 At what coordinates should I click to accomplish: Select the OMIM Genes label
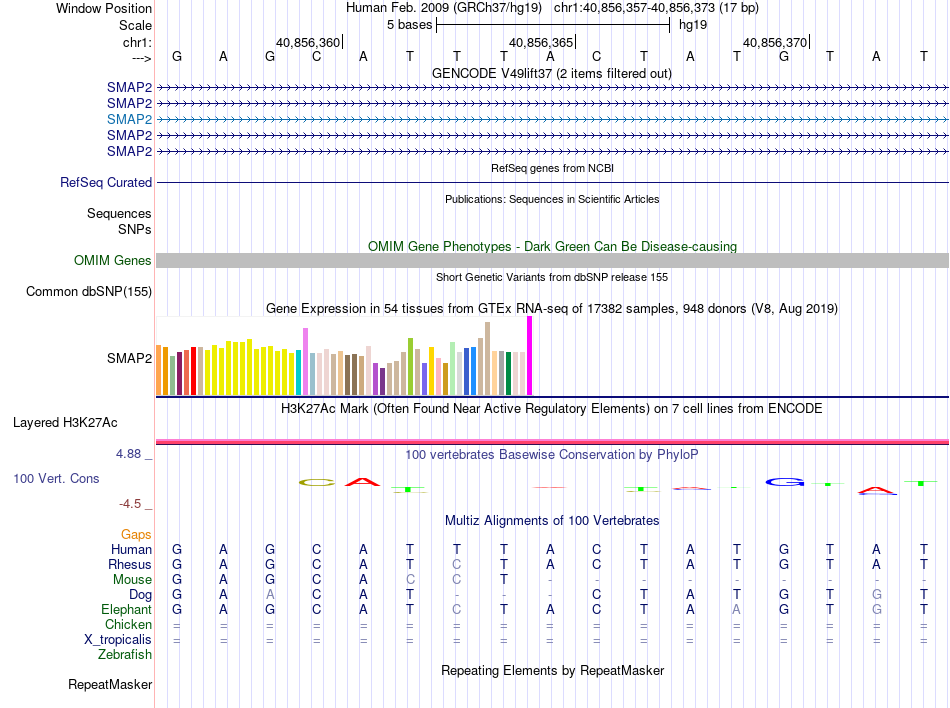pyautogui.click(x=112, y=260)
